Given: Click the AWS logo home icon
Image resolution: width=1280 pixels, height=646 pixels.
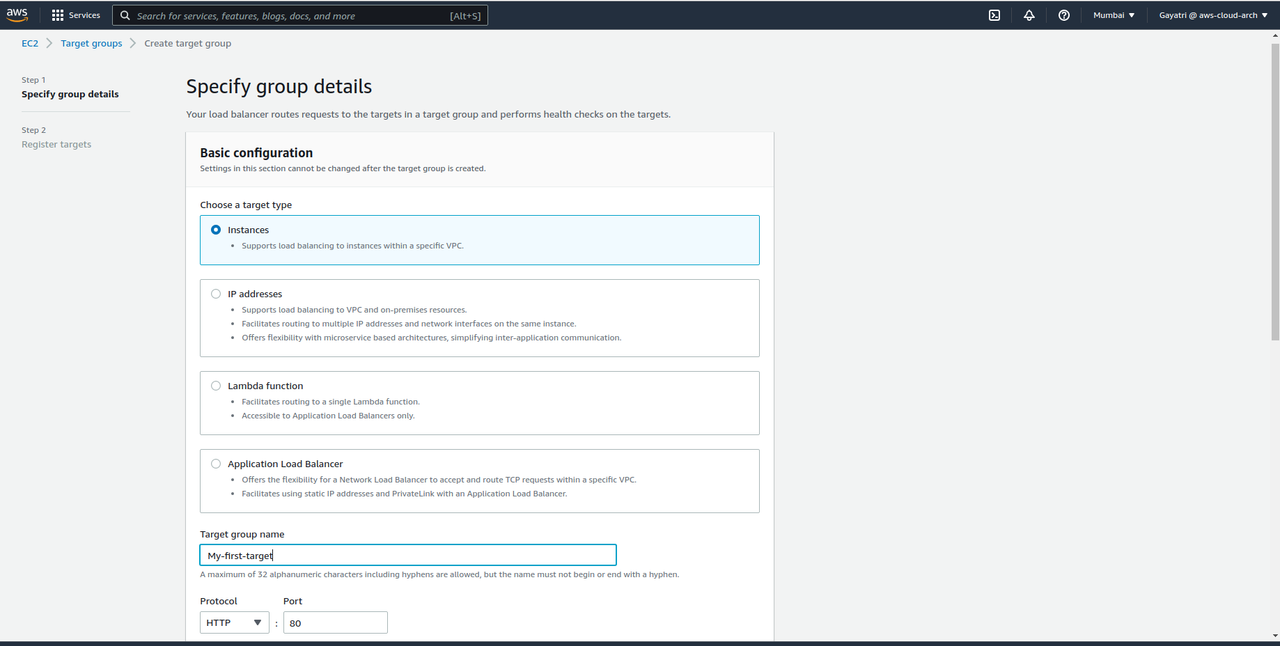Looking at the screenshot, I should point(17,14).
